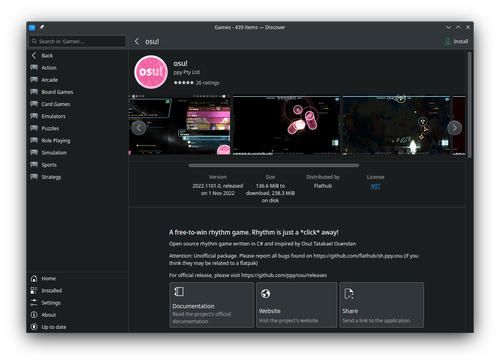Viewport: 500px width, 364px height.
Task: Click gamepad icon beside Role Playing
Action: click(34, 140)
